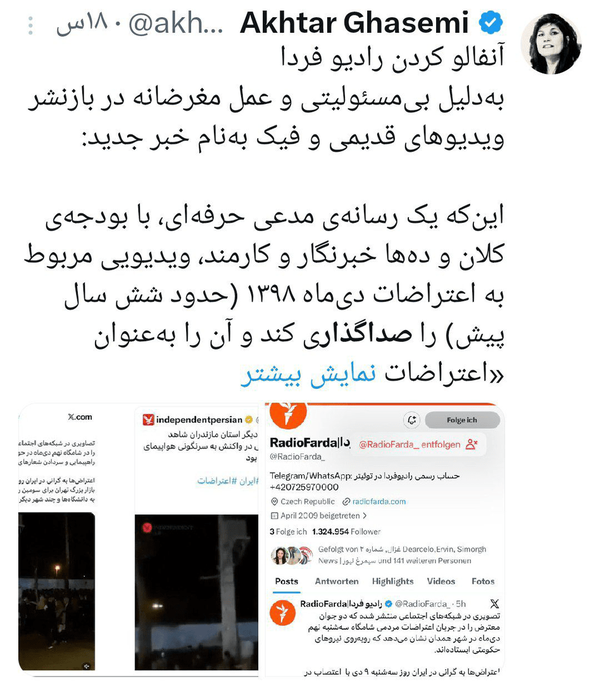
Task: Click the X logo on the RadioFarda post
Action: [x=494, y=604]
